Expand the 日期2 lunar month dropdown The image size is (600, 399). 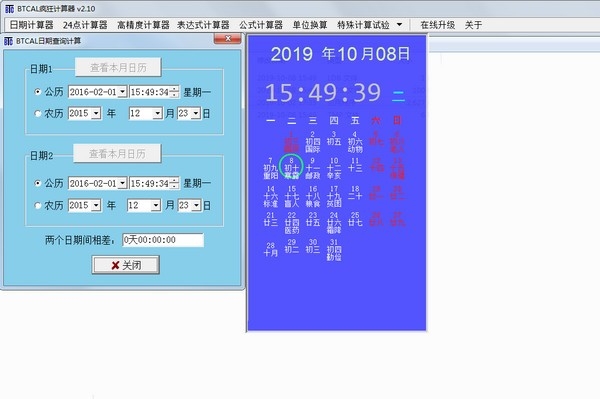point(155,206)
